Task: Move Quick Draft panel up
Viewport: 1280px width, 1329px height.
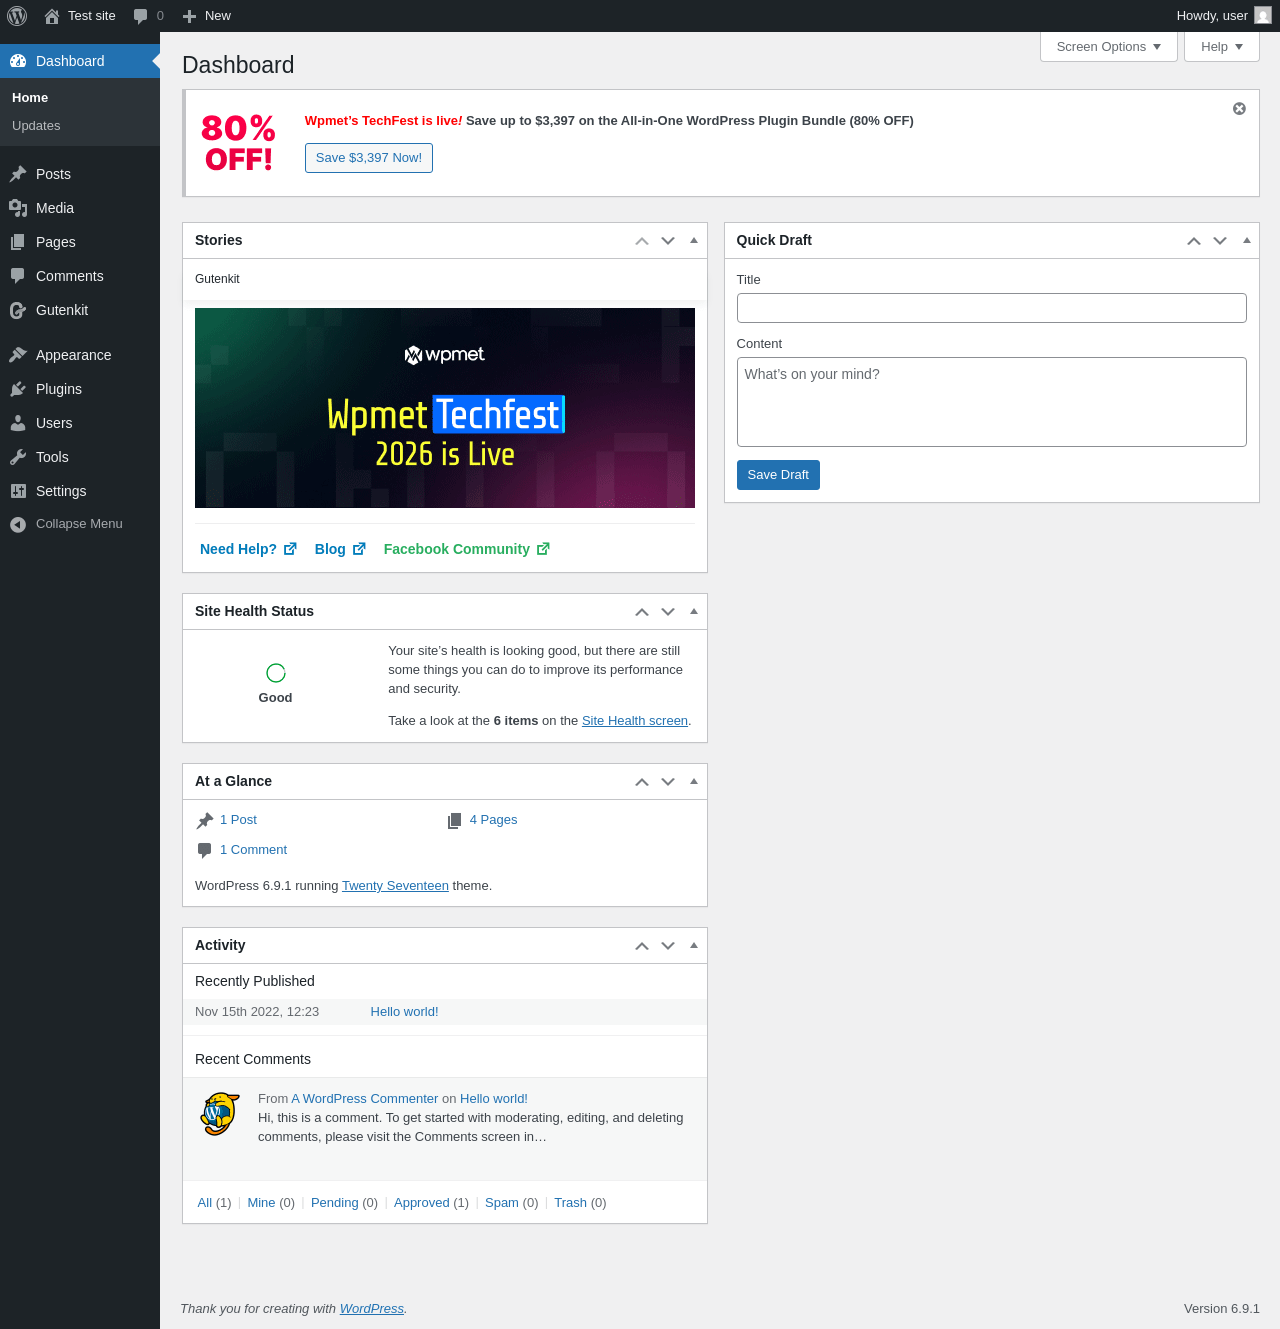Action: 1194,241
